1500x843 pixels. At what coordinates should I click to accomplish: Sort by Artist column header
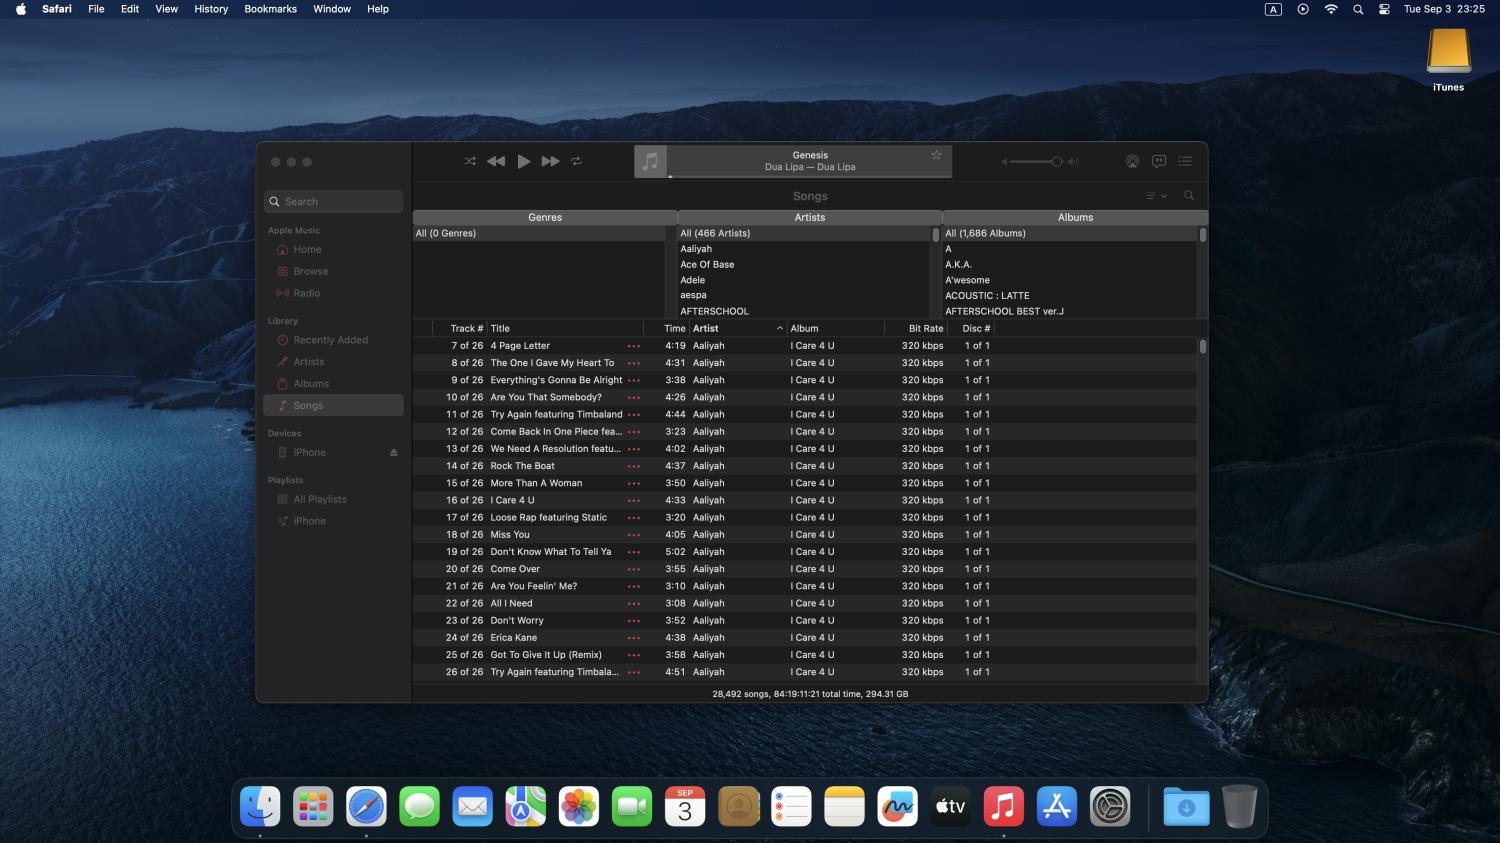point(738,328)
